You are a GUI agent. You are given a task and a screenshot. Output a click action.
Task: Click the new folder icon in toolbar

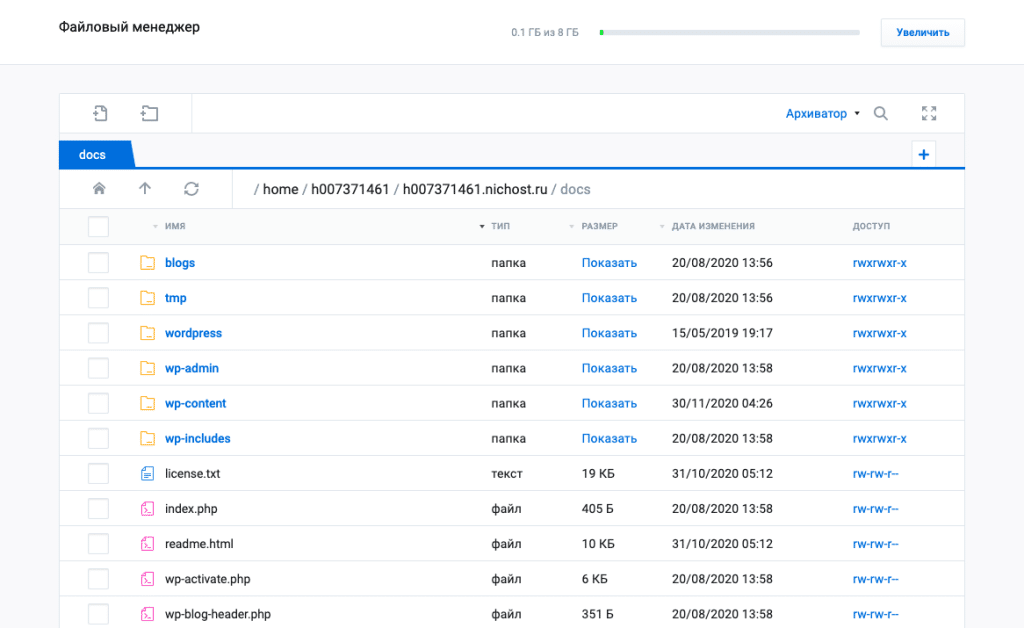click(150, 114)
